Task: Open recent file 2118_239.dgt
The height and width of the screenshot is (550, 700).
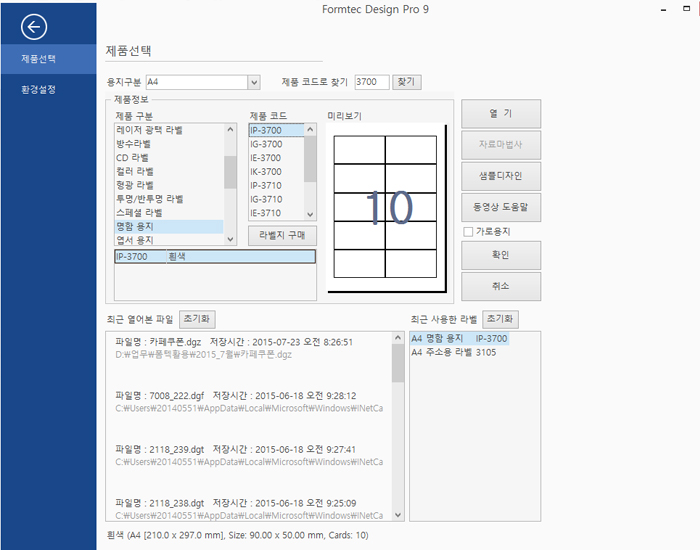Action: click(249, 455)
